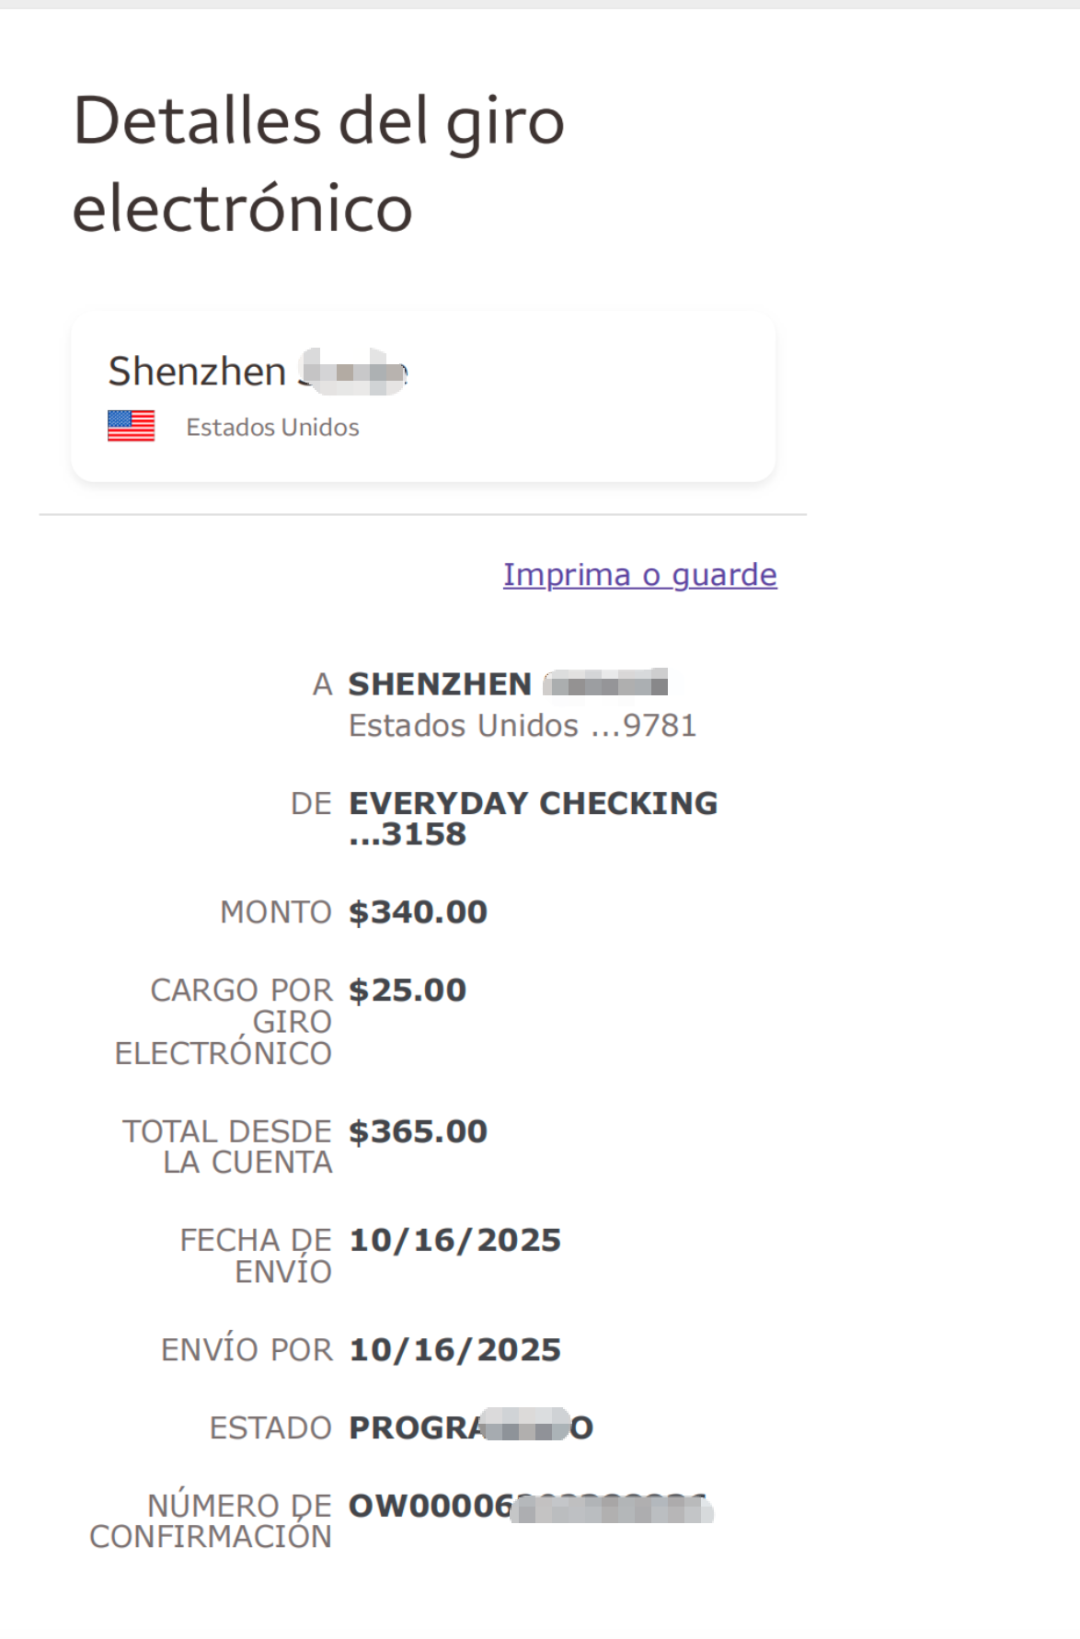Click the $340.00 amount value
Viewport: 1080px width, 1639px height.
click(x=418, y=912)
